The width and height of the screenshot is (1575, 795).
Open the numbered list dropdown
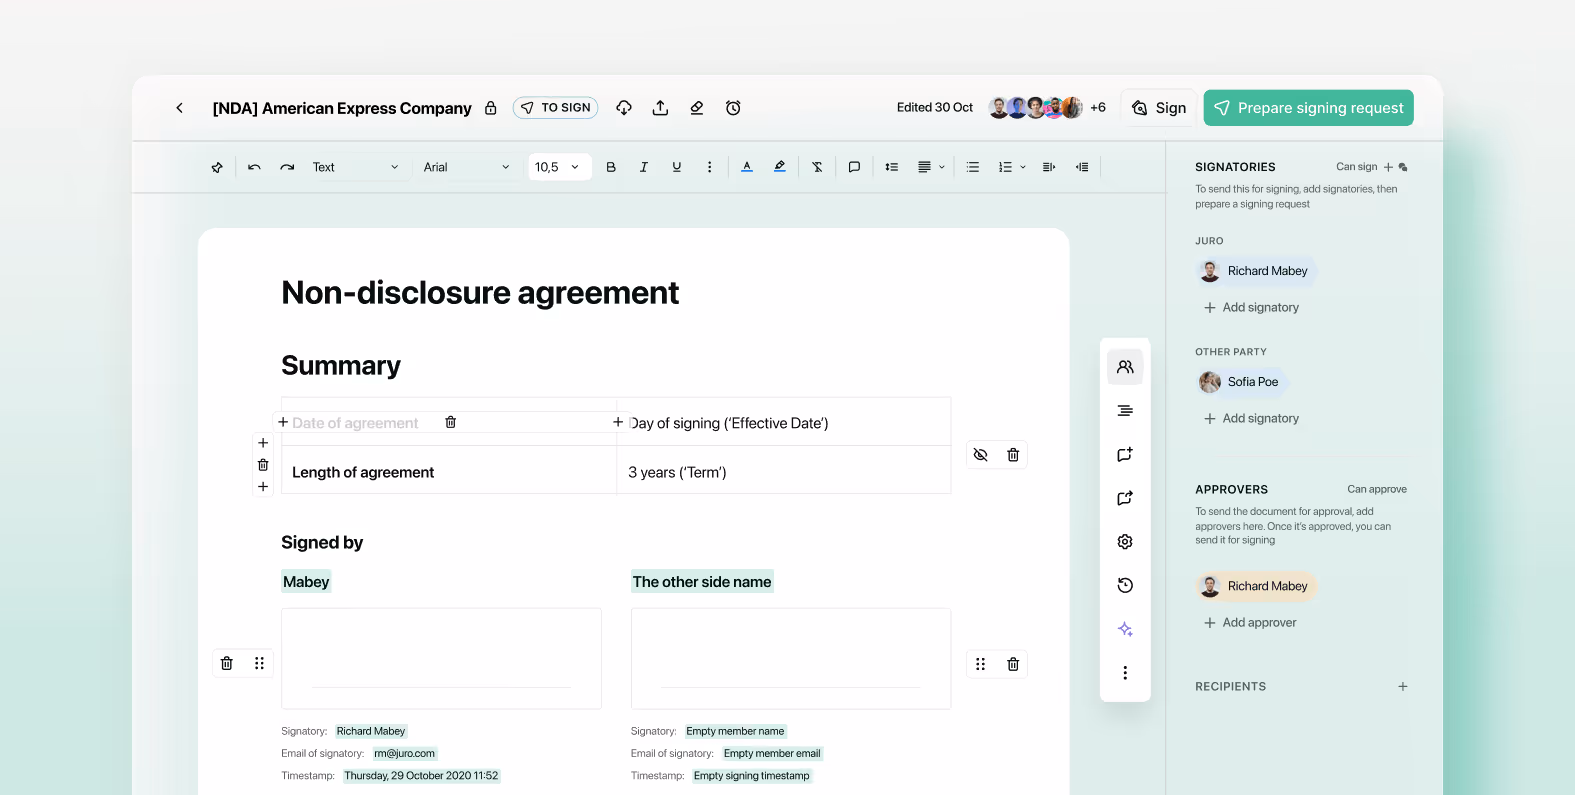click(x=1012, y=167)
